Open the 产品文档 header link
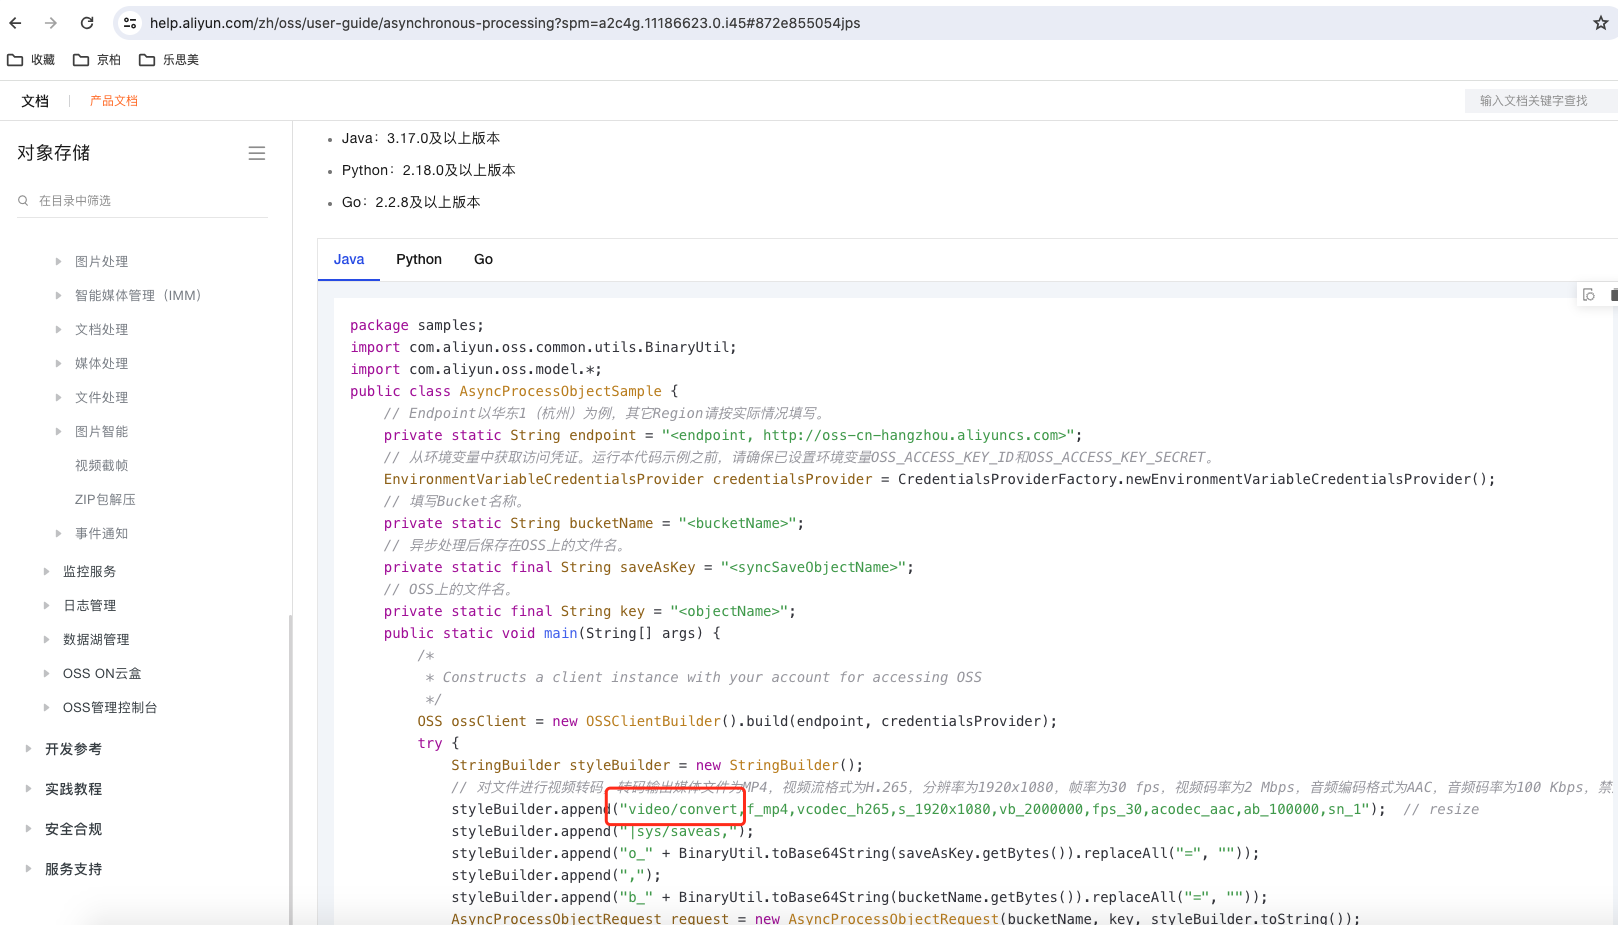The width and height of the screenshot is (1618, 925). [x=114, y=101]
